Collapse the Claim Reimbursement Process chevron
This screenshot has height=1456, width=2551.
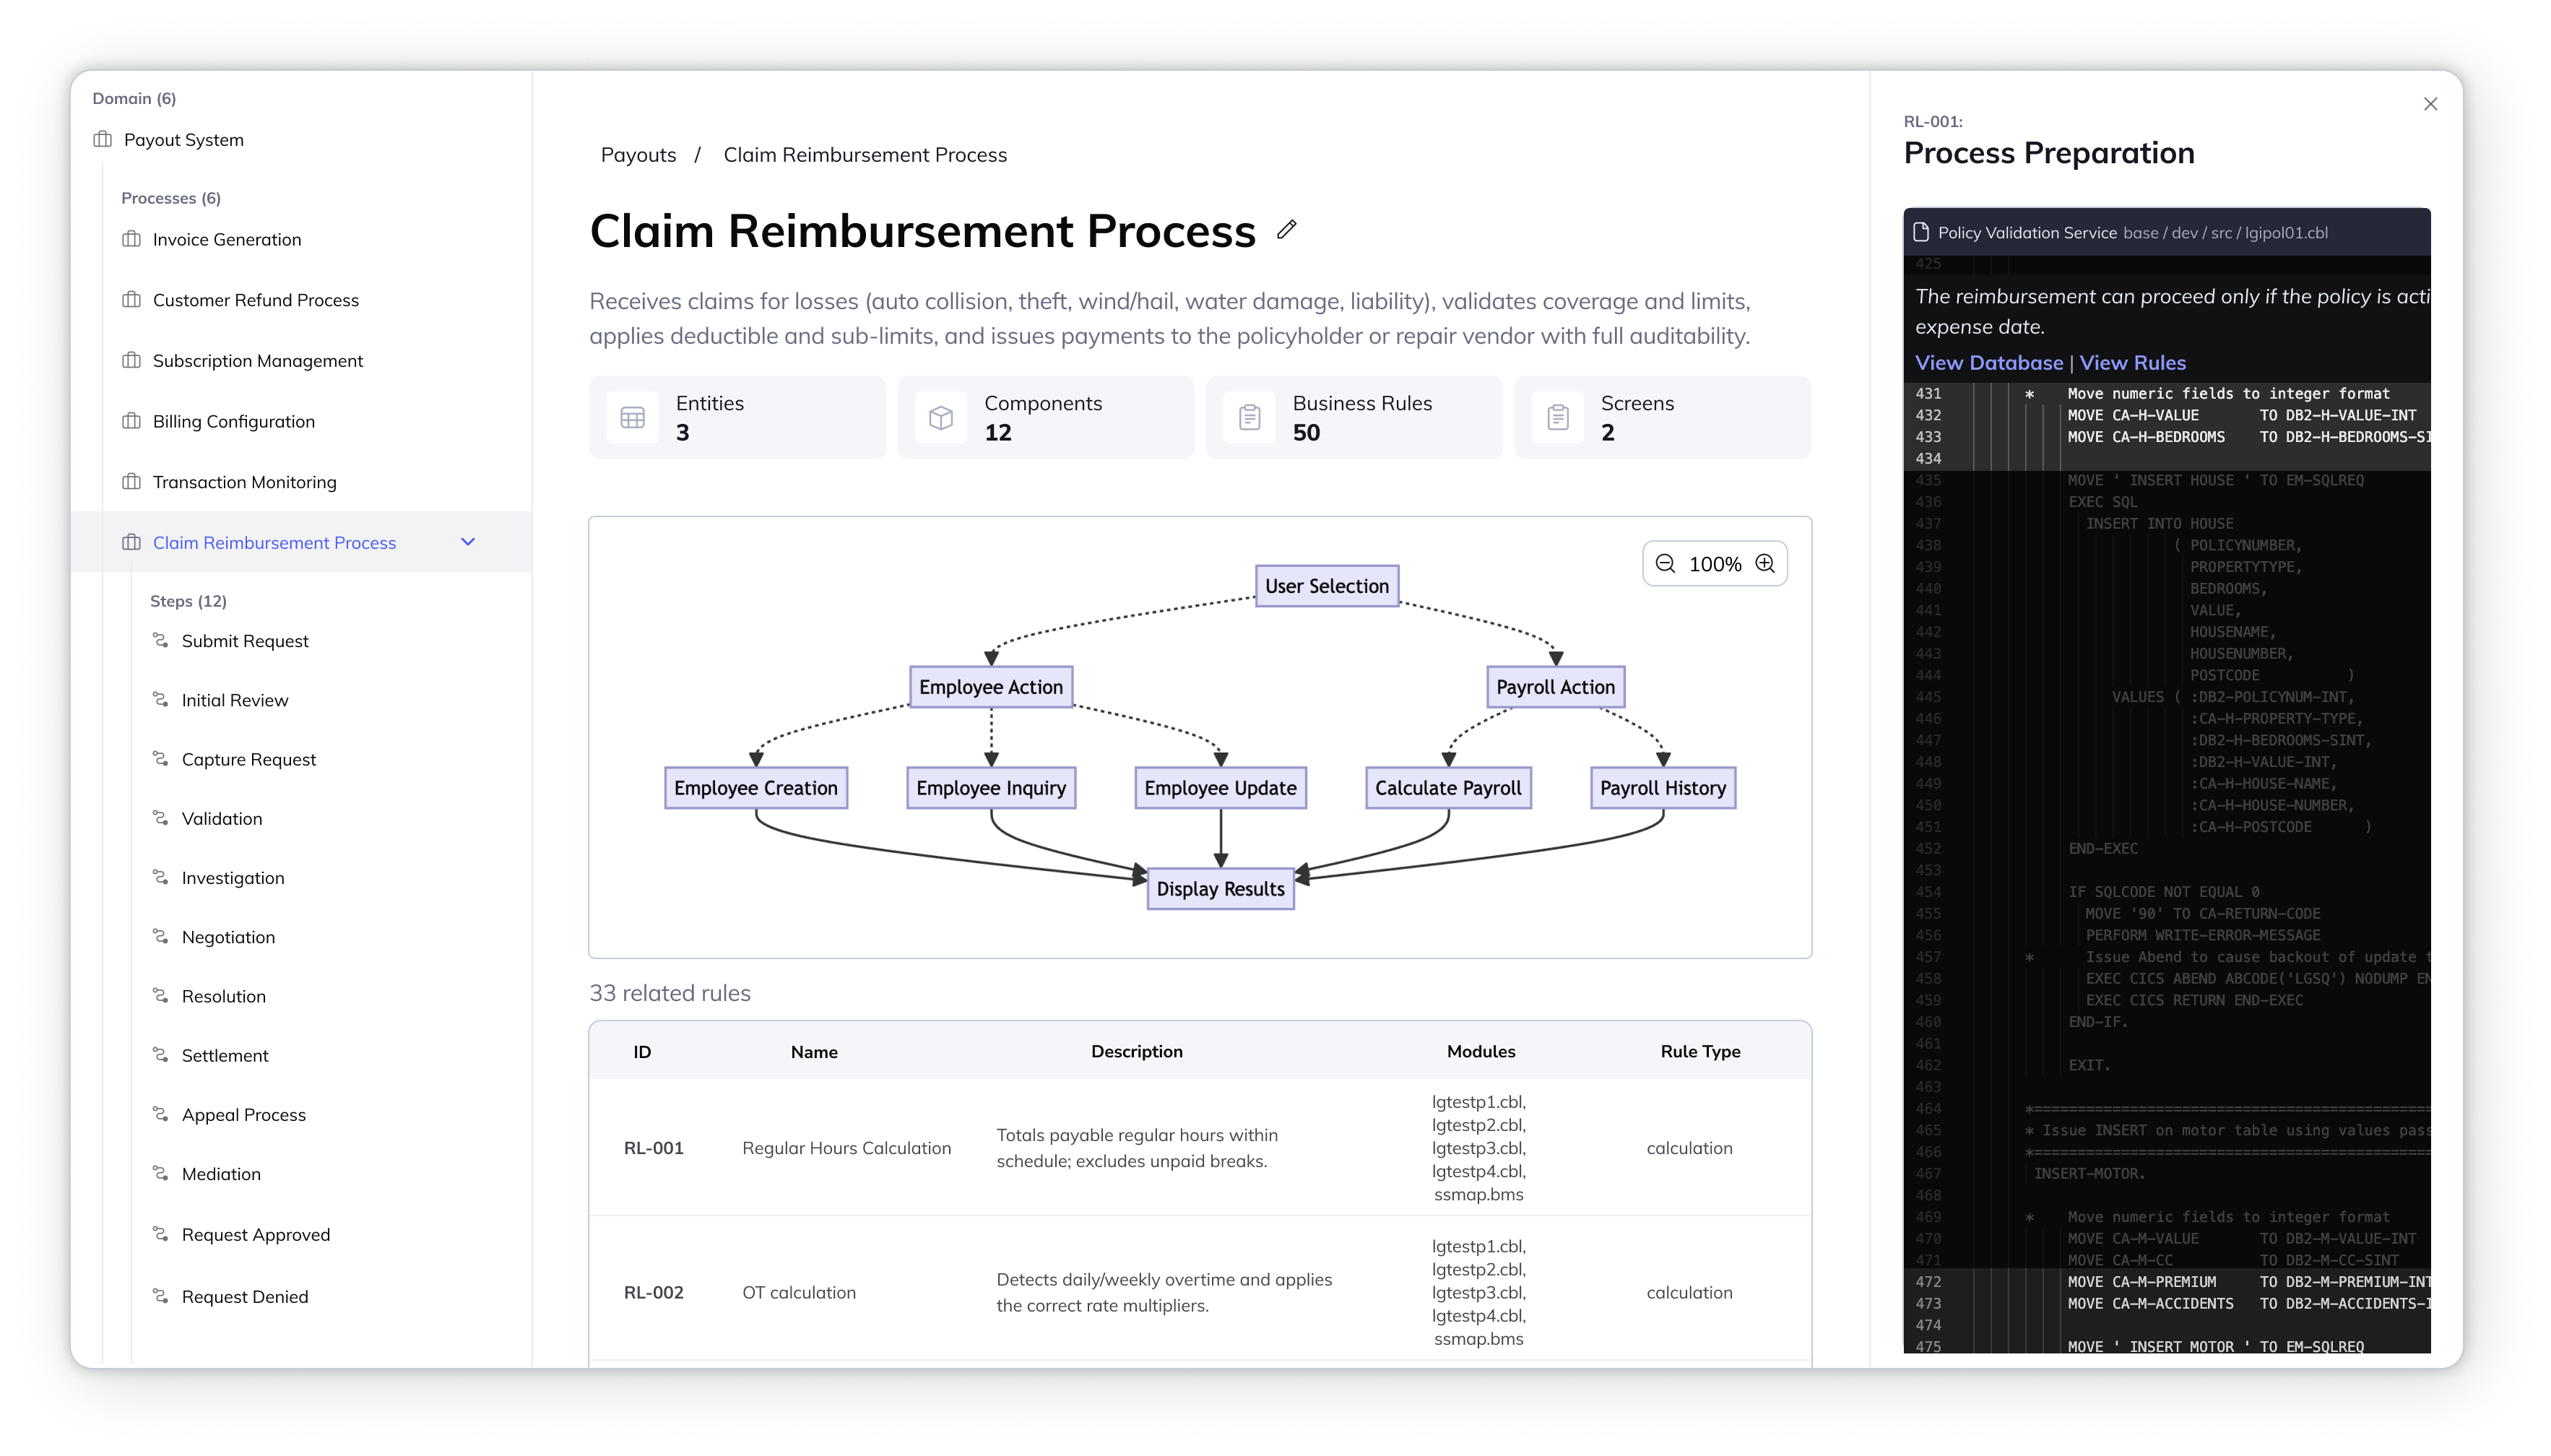pyautogui.click(x=468, y=542)
